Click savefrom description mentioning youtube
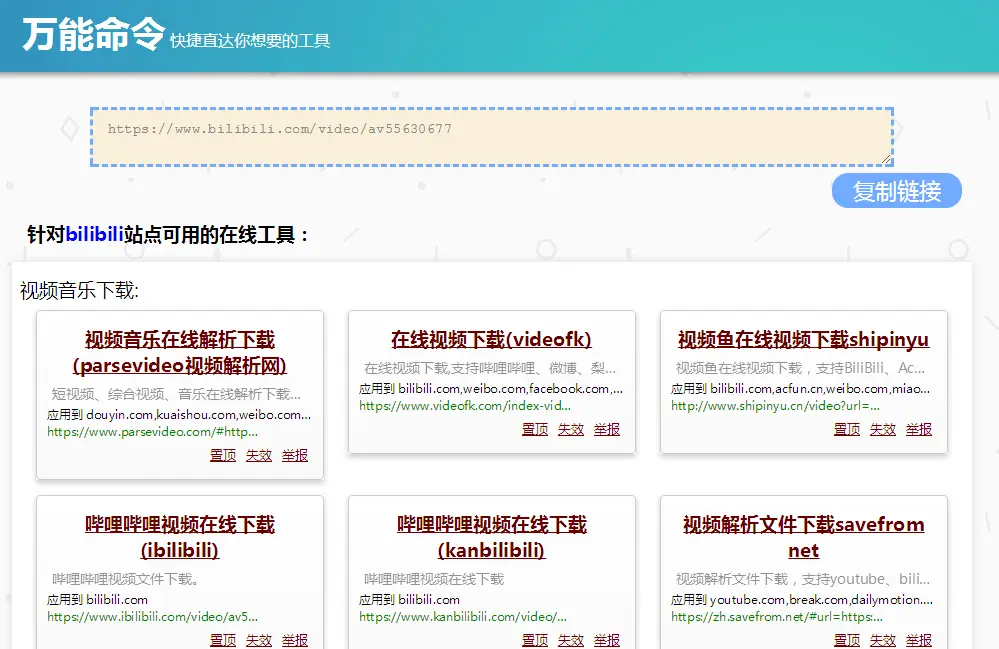 (x=803, y=579)
